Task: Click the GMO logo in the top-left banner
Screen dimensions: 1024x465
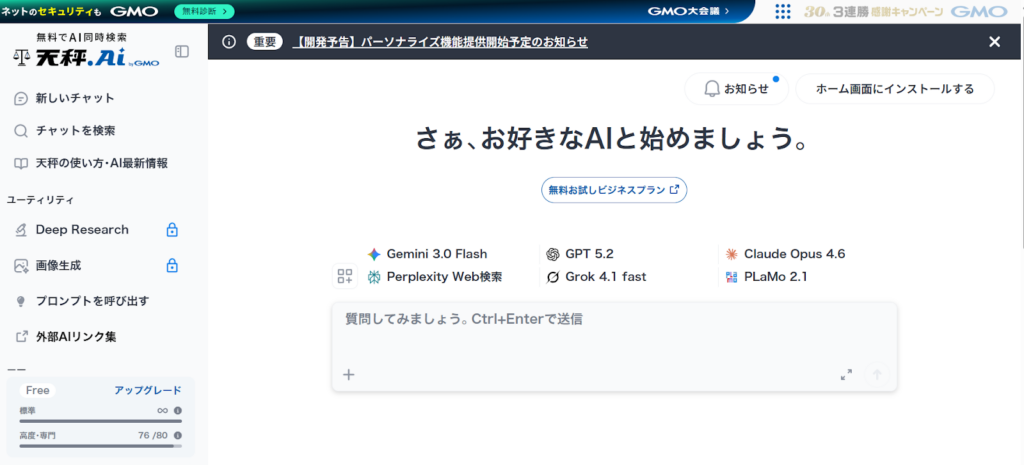Action: (135, 11)
